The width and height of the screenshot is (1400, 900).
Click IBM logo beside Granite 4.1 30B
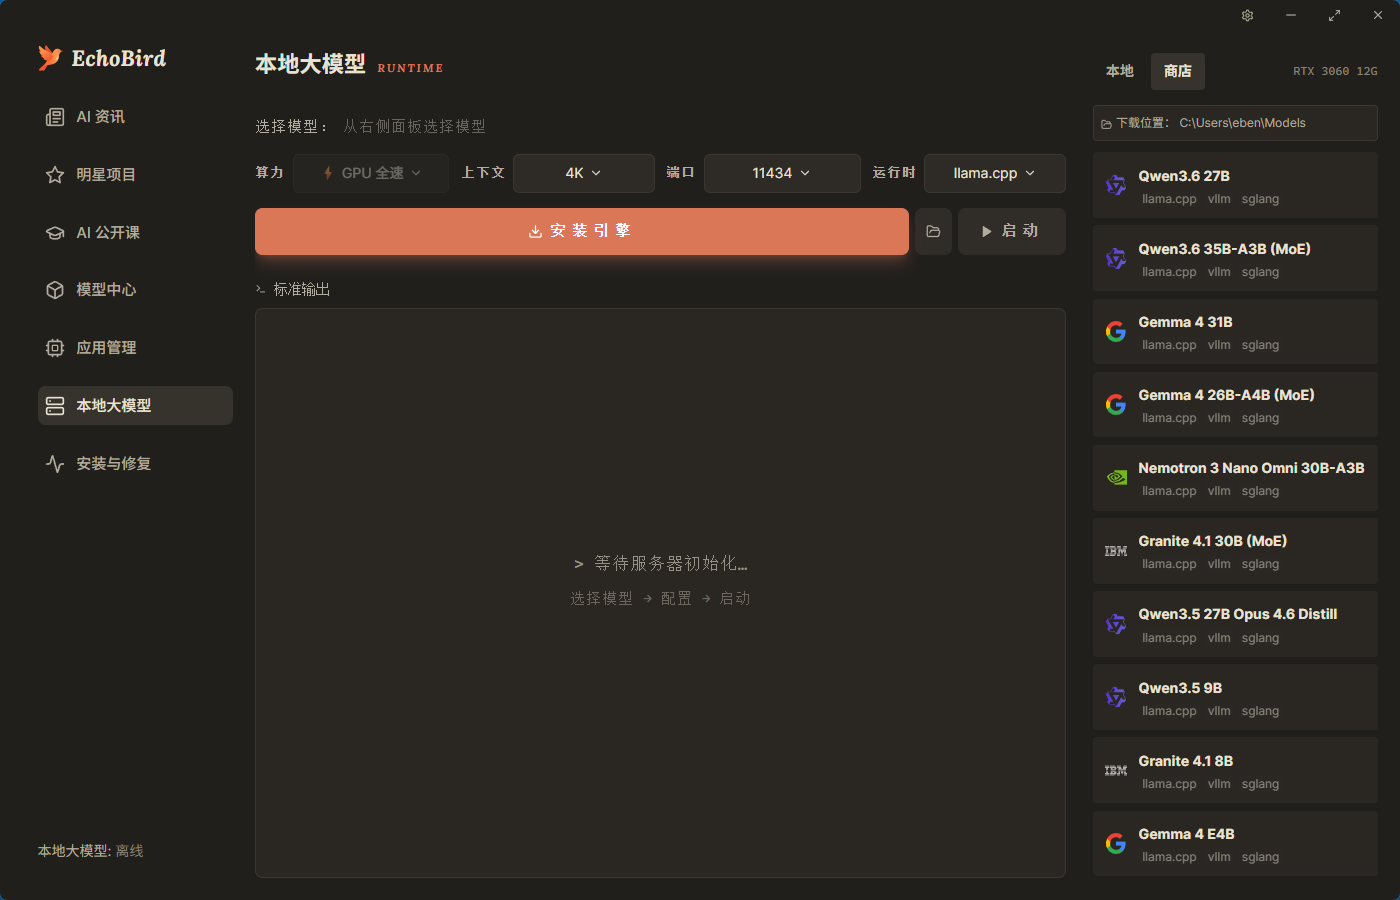click(1116, 551)
